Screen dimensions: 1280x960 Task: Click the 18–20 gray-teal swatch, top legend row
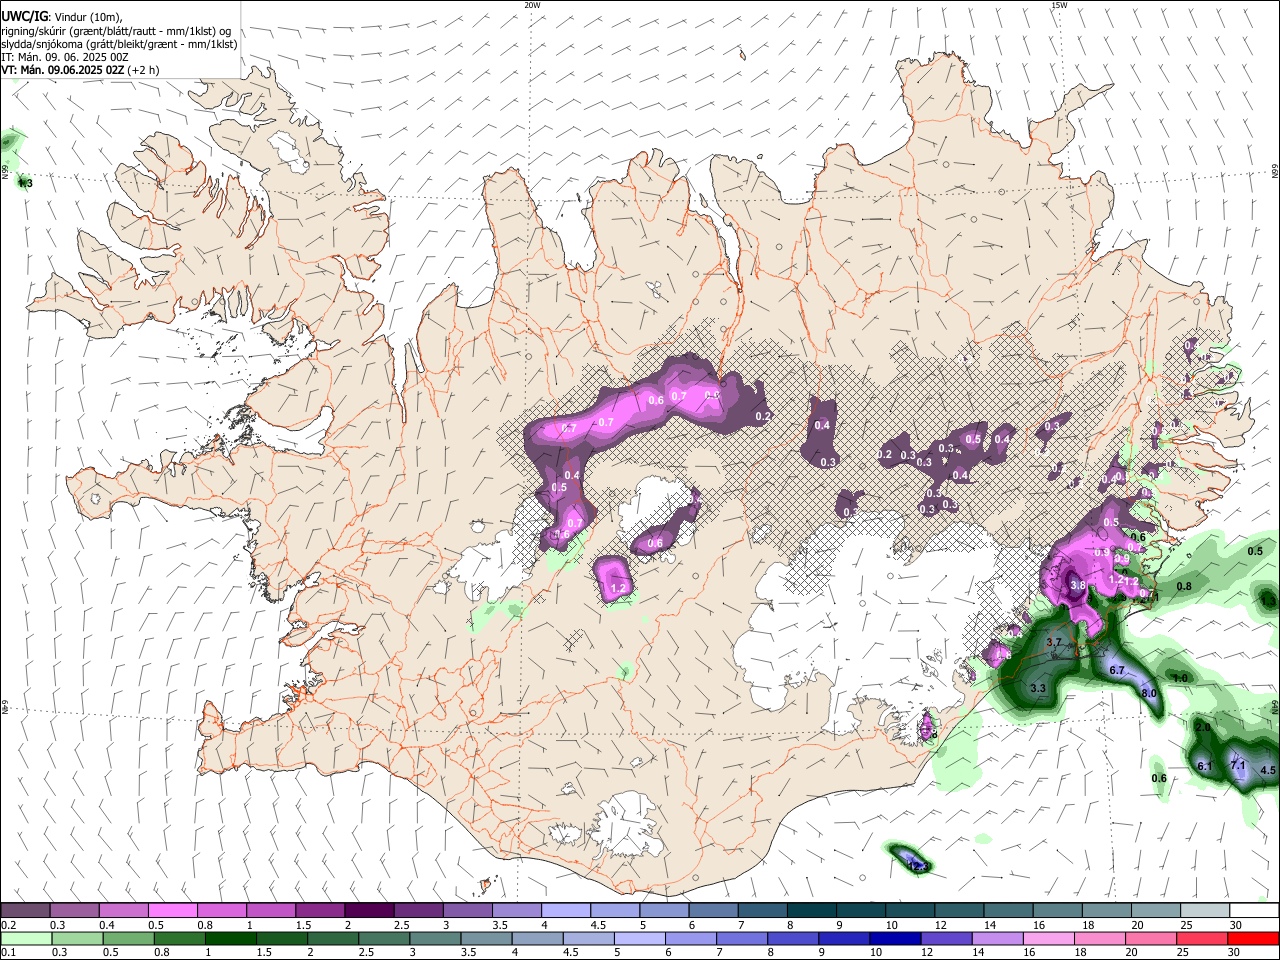click(1107, 911)
